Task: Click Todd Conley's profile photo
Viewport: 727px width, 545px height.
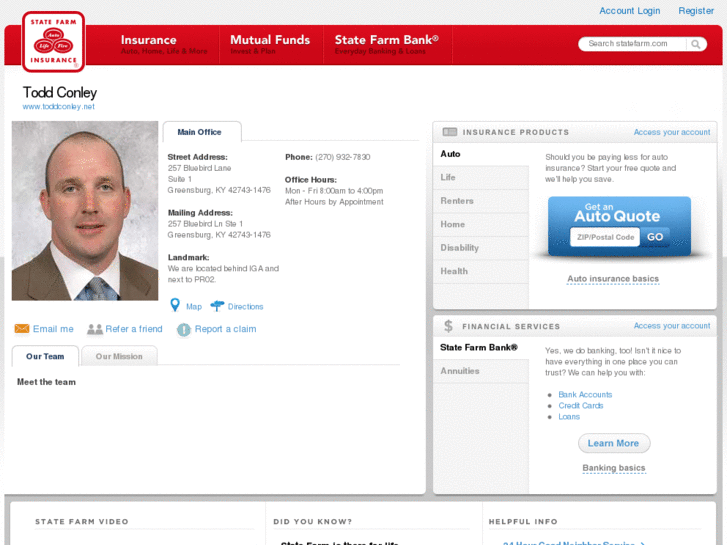Action: [85, 211]
